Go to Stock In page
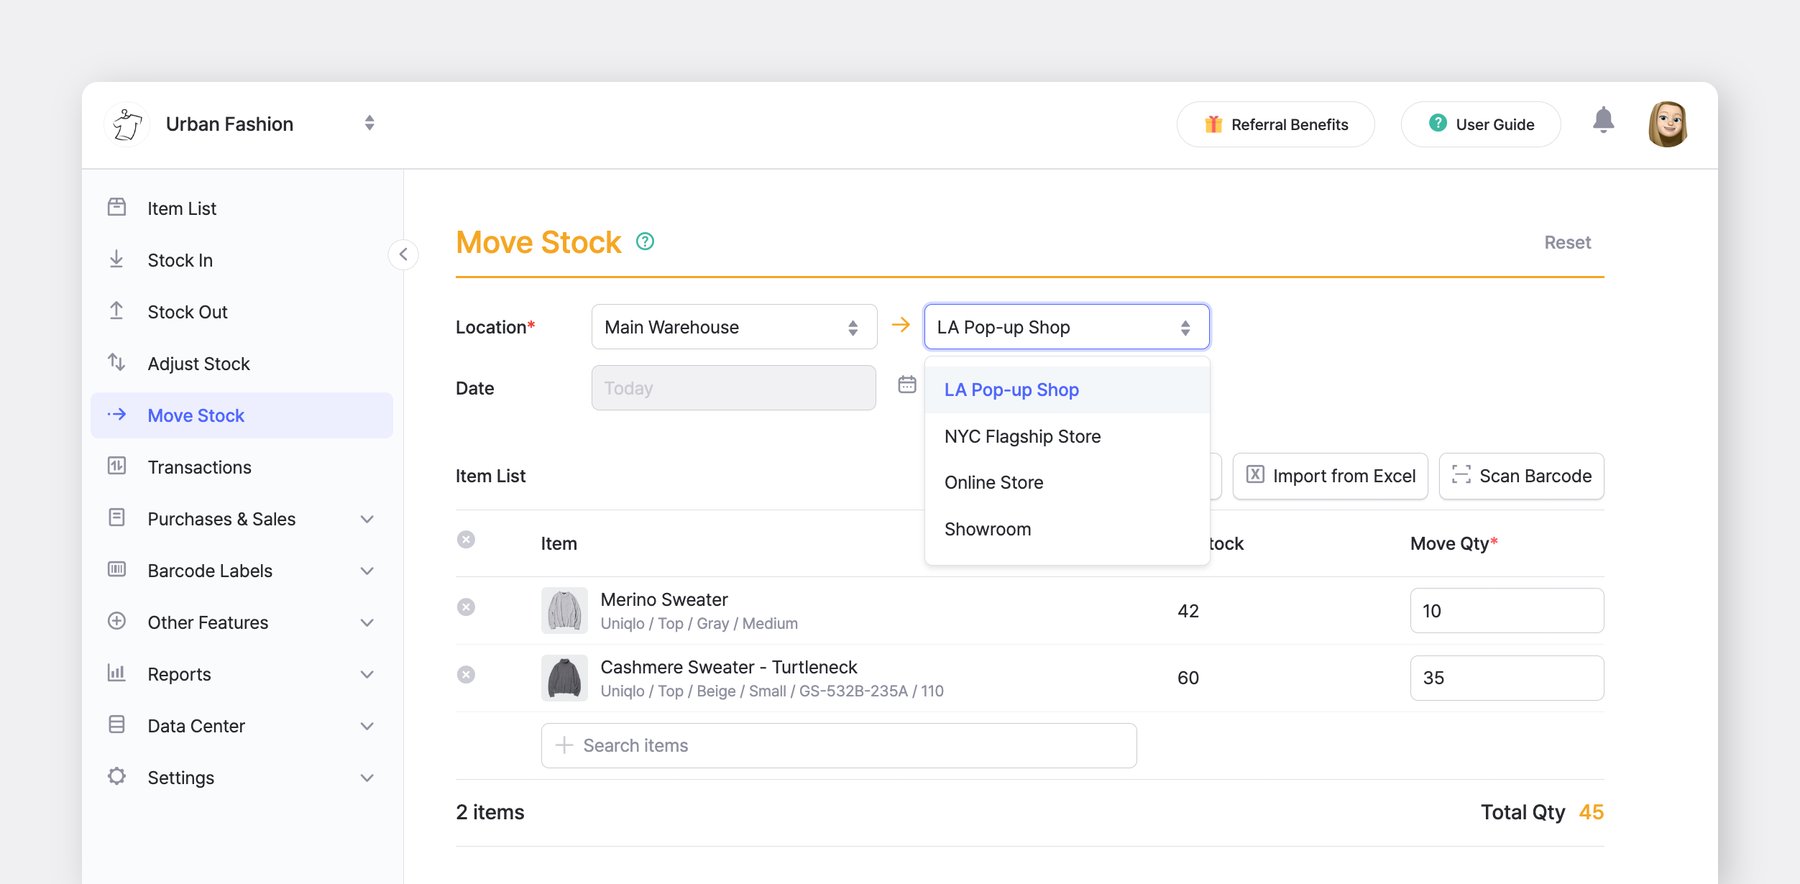Image resolution: width=1800 pixels, height=884 pixels. pyautogui.click(x=180, y=260)
